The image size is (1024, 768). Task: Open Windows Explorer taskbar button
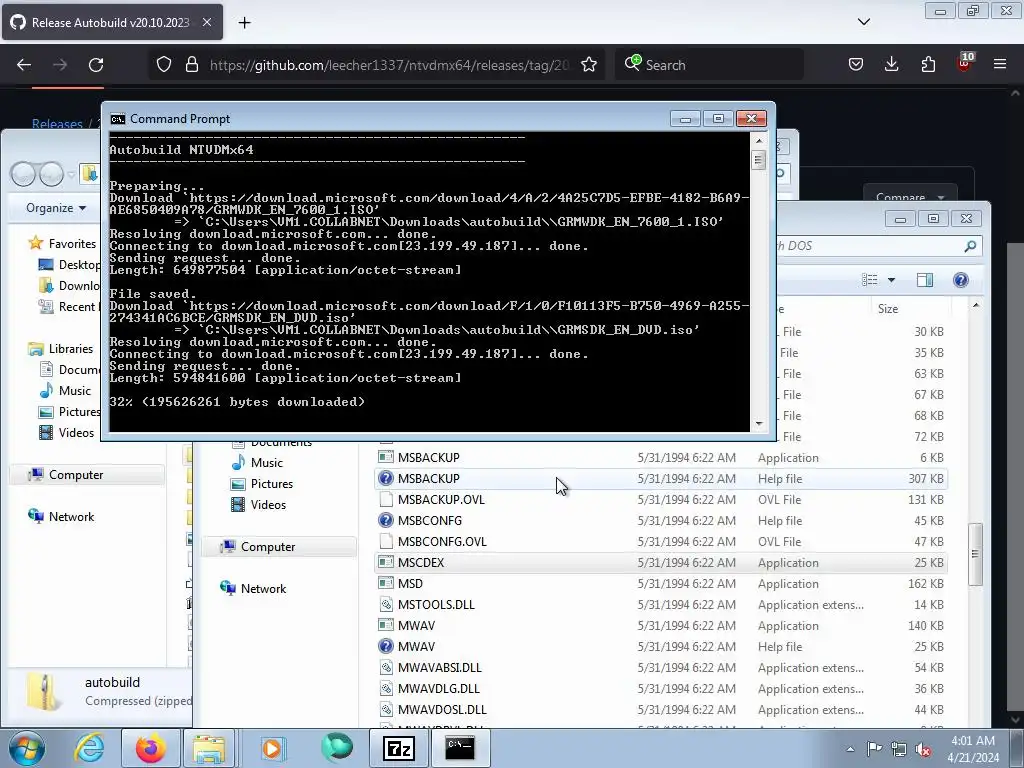[209, 748]
